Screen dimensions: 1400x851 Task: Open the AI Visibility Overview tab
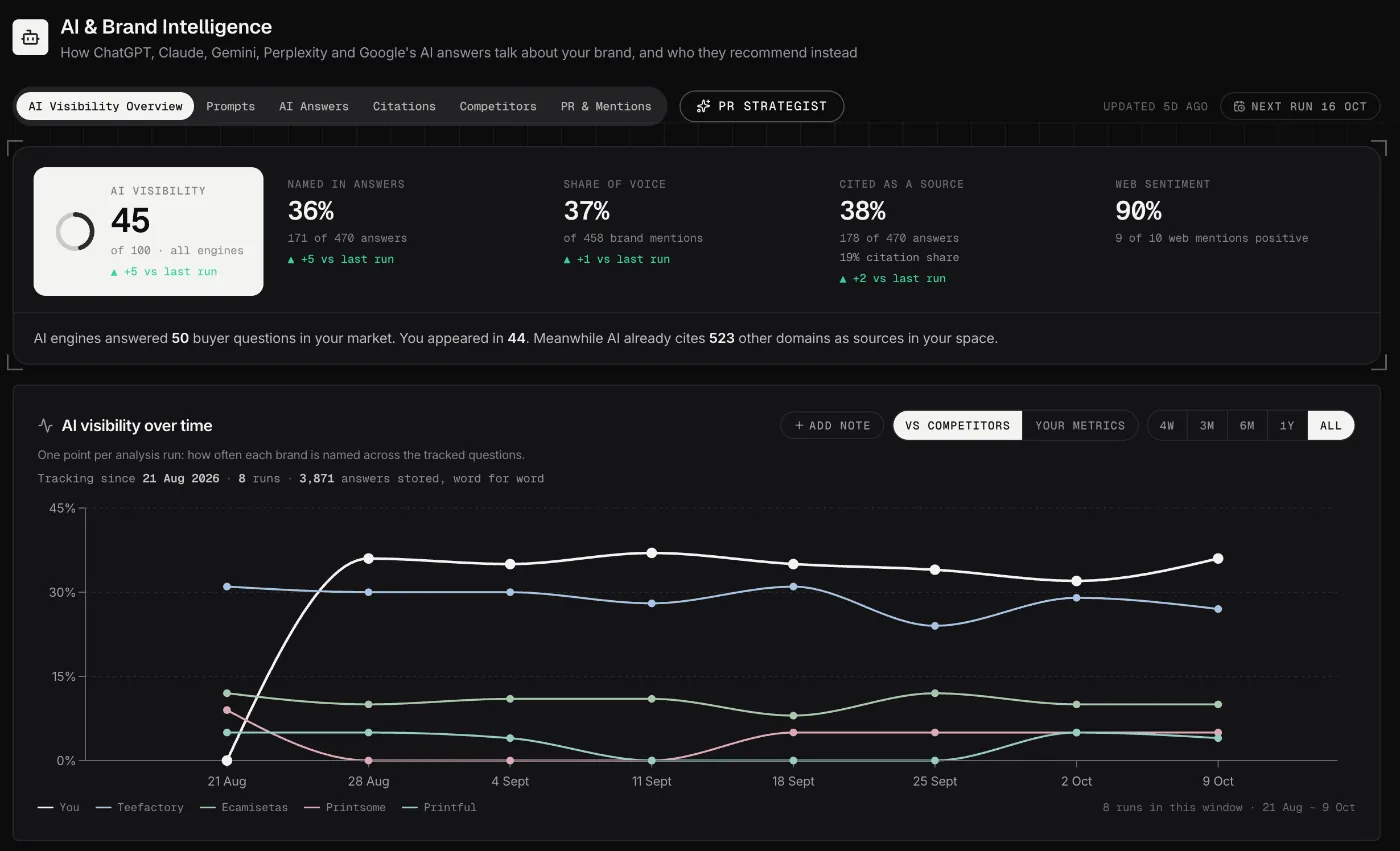tap(105, 106)
